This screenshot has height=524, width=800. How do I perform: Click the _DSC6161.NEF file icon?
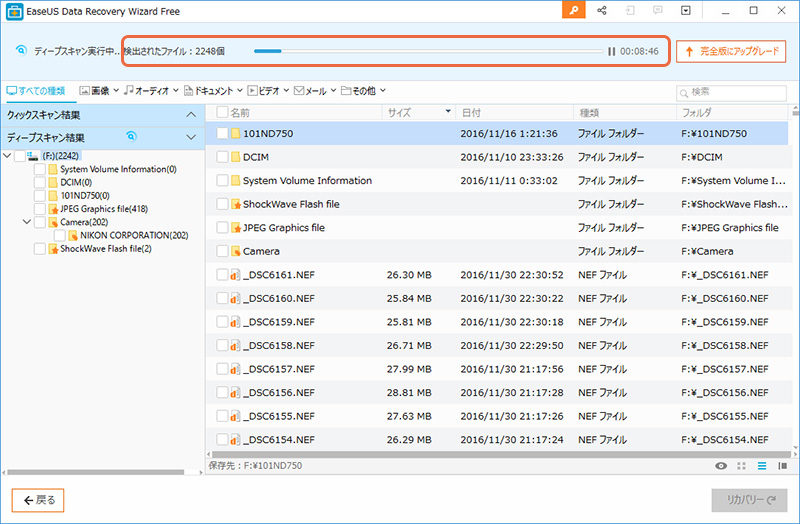coord(235,275)
